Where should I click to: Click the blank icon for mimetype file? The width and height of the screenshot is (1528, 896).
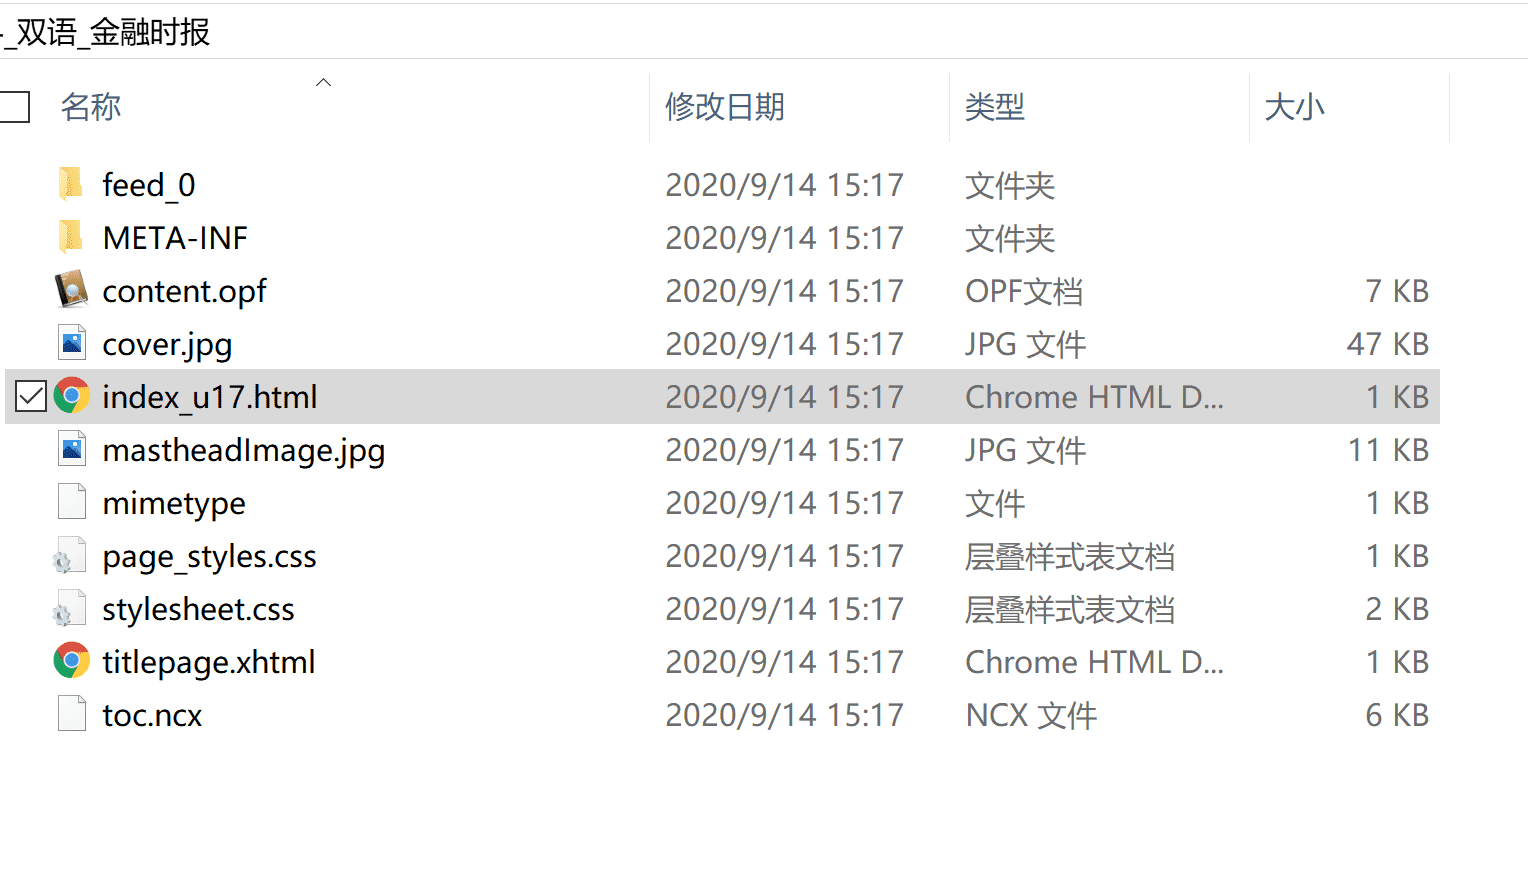pyautogui.click(x=72, y=502)
